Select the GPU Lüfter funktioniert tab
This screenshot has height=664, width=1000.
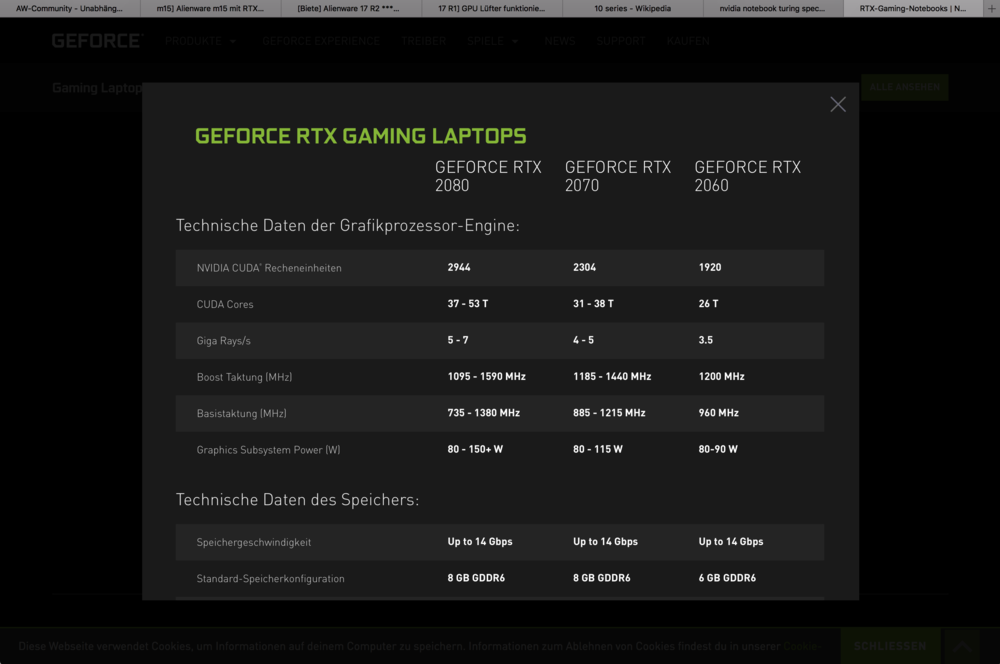492,8
